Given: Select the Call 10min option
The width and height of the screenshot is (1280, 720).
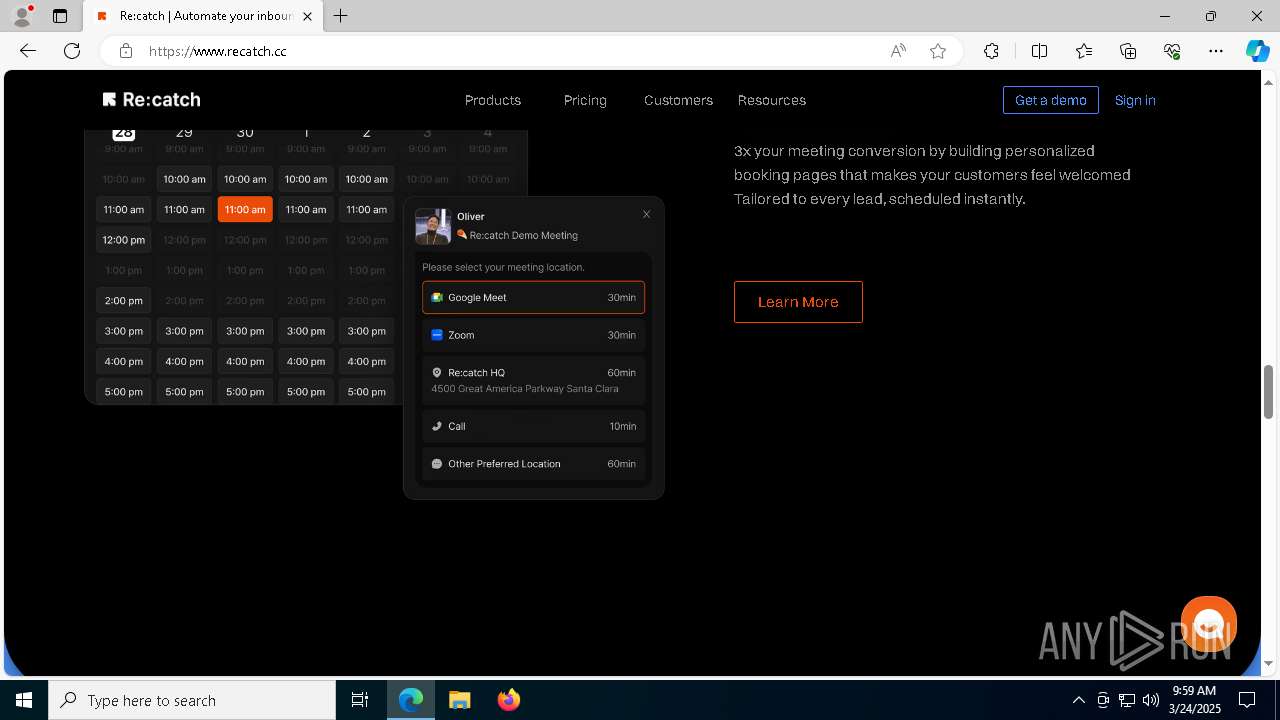Looking at the screenshot, I should tap(533, 426).
